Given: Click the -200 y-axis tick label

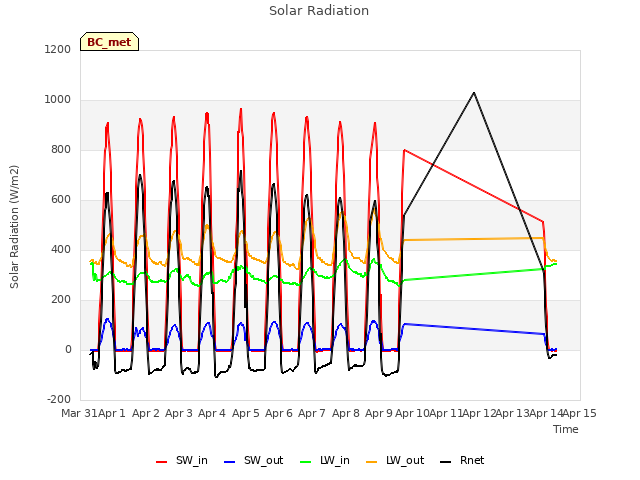Looking at the screenshot, I should point(59,399).
